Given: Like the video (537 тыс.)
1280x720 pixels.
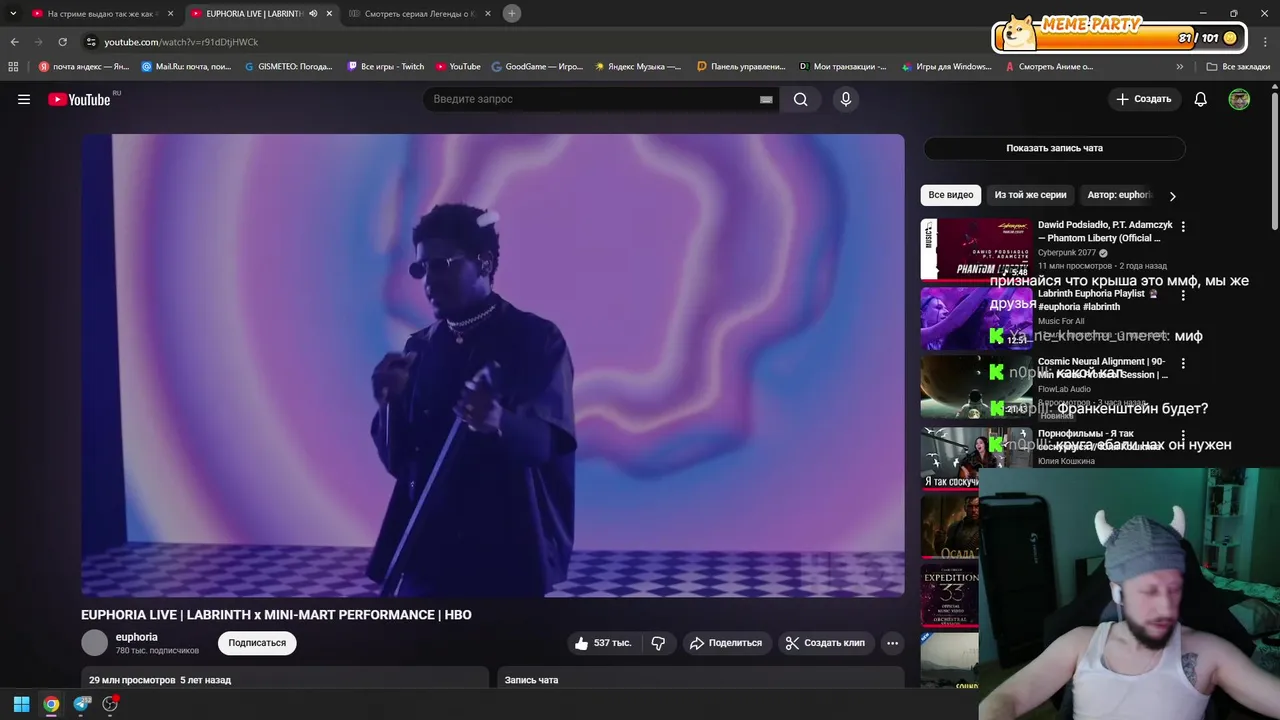Looking at the screenshot, I should (x=603, y=643).
